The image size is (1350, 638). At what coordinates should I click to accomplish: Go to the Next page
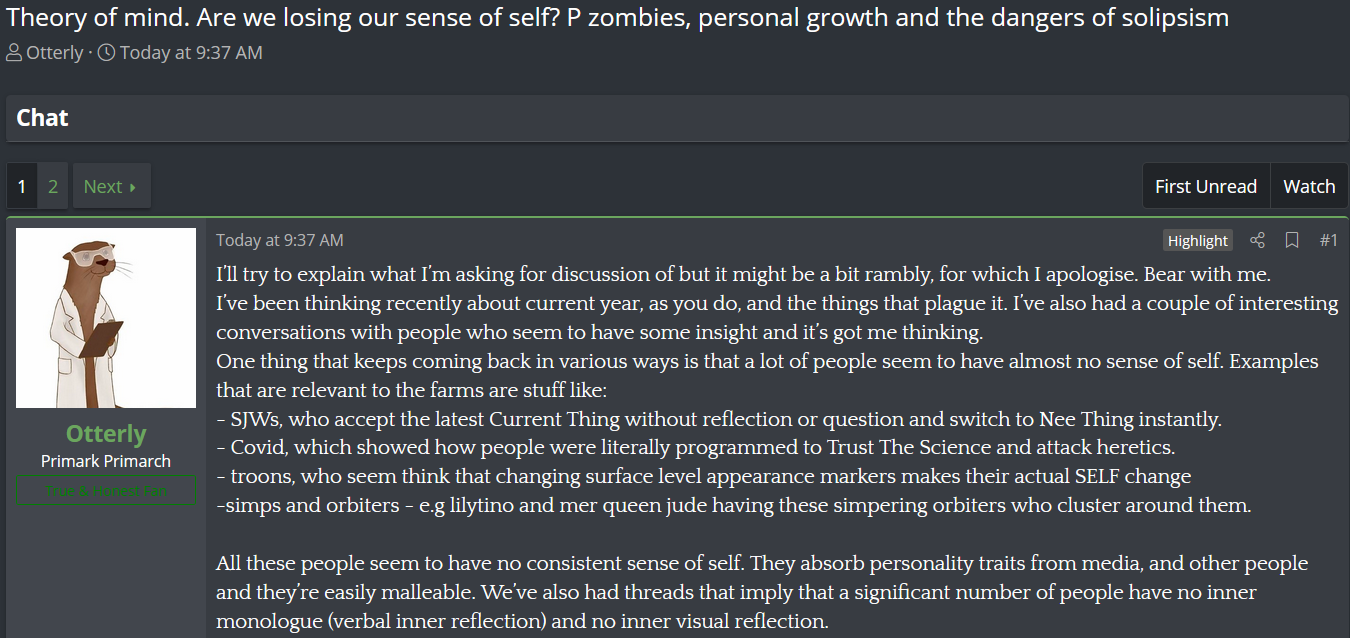110,186
